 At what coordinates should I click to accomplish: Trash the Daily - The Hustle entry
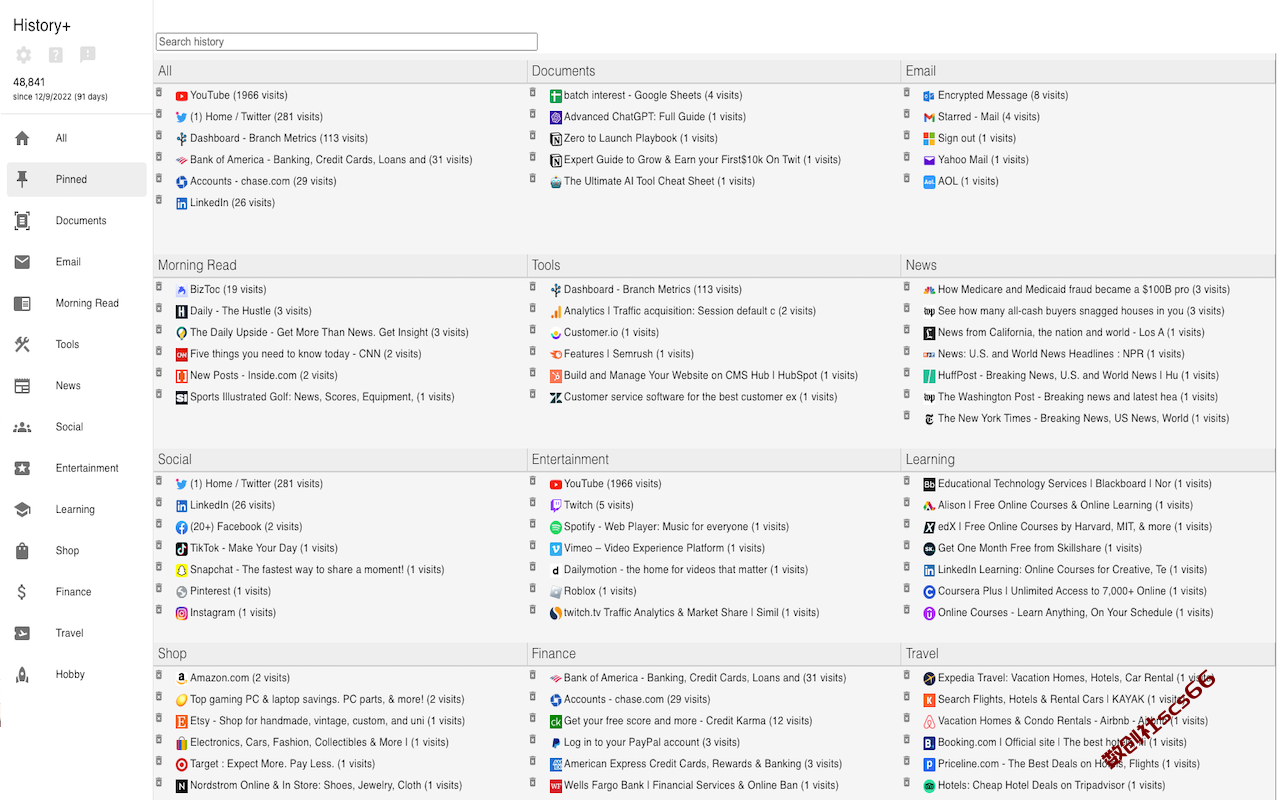(x=159, y=309)
